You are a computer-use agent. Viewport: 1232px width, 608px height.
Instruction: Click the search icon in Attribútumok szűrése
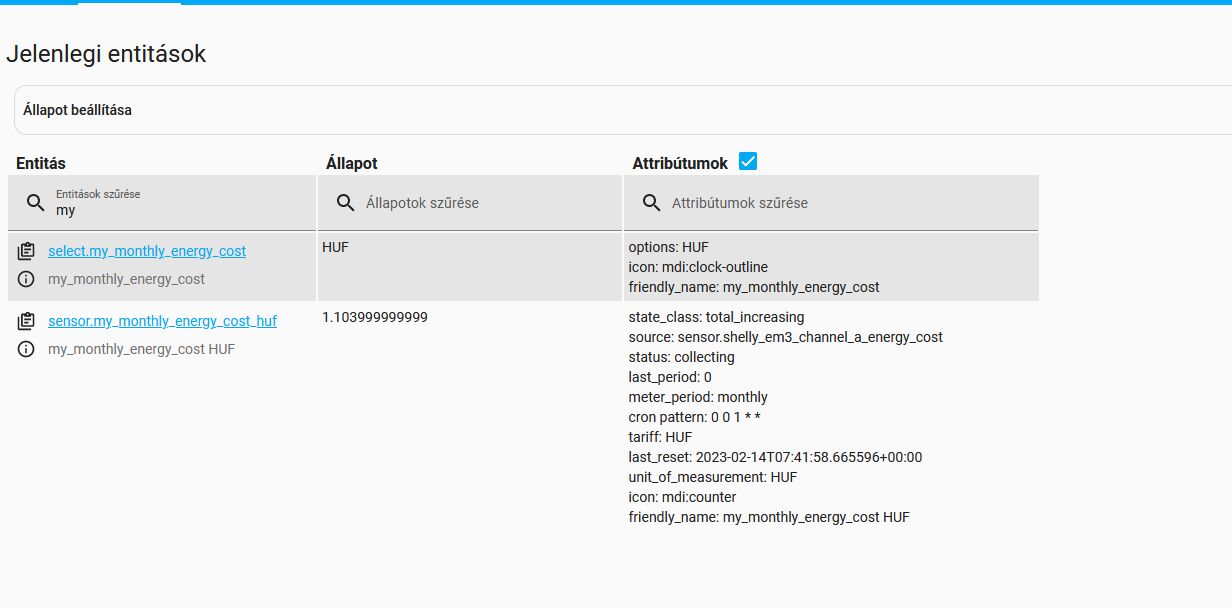tap(651, 203)
